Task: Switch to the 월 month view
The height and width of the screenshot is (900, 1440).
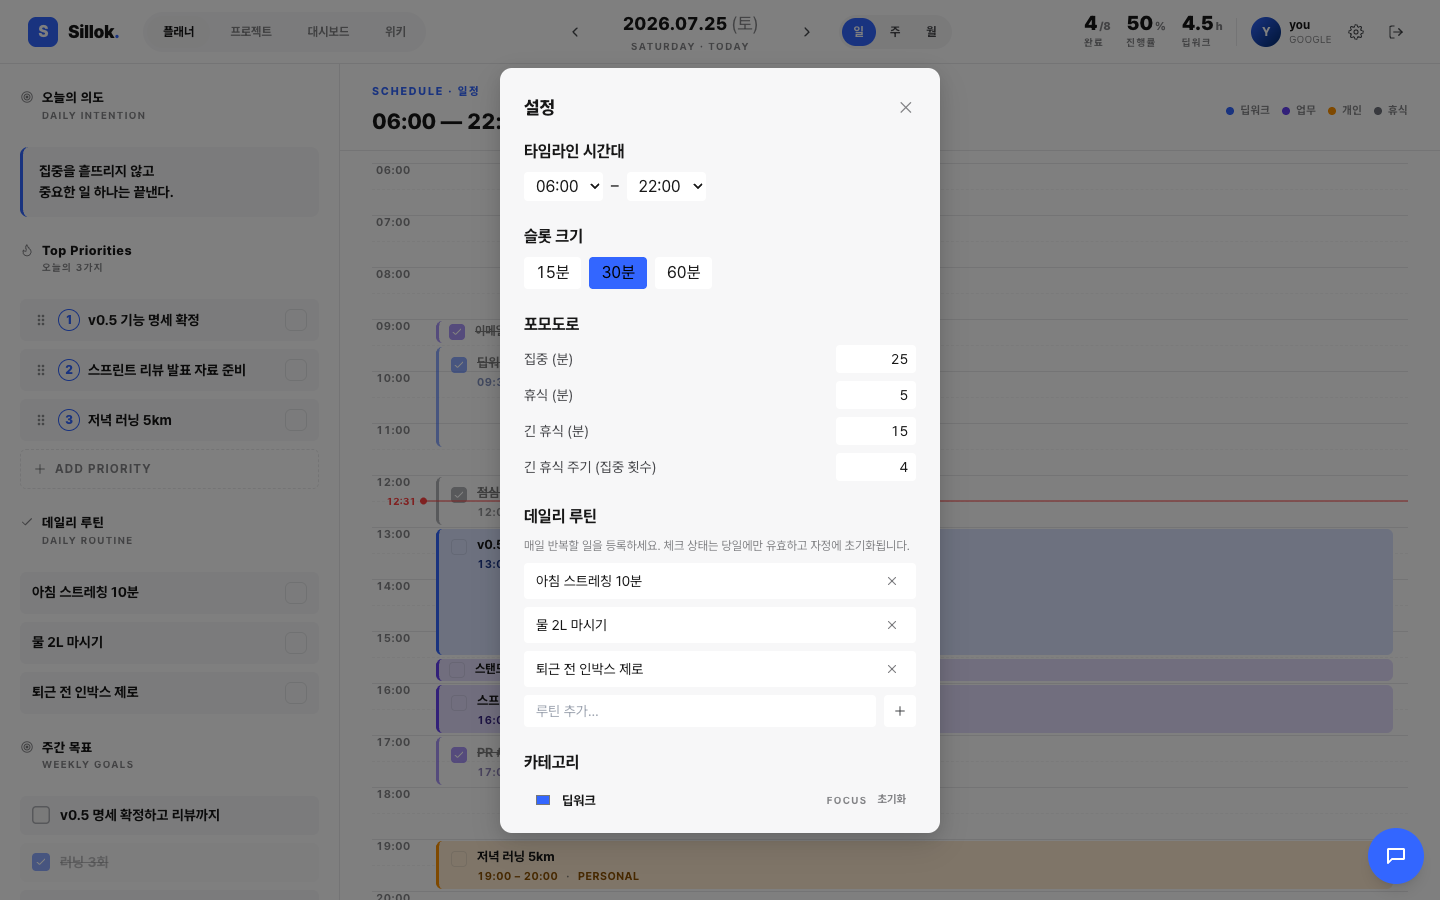Action: tap(931, 32)
